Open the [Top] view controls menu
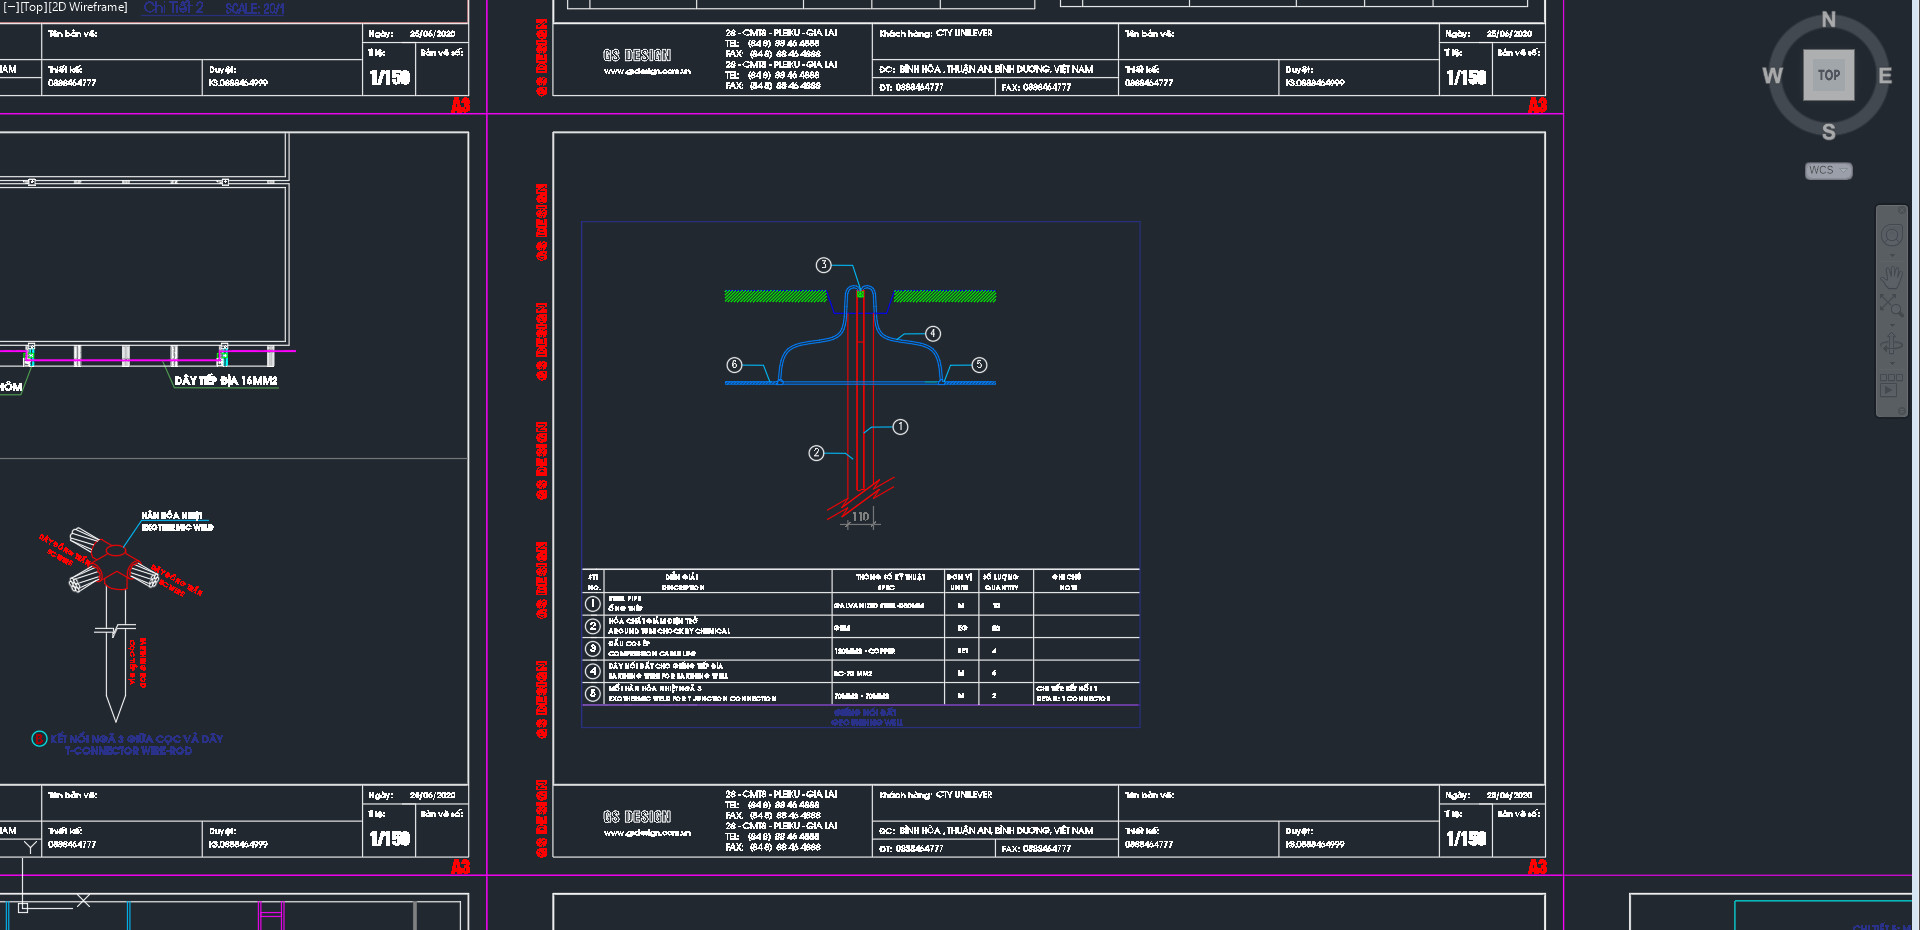This screenshot has width=1920, height=930. click(33, 8)
